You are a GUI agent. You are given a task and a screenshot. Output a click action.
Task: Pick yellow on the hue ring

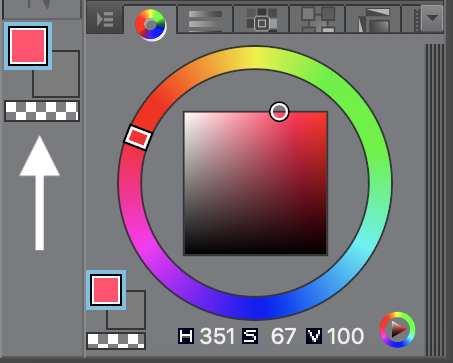click(x=255, y=58)
